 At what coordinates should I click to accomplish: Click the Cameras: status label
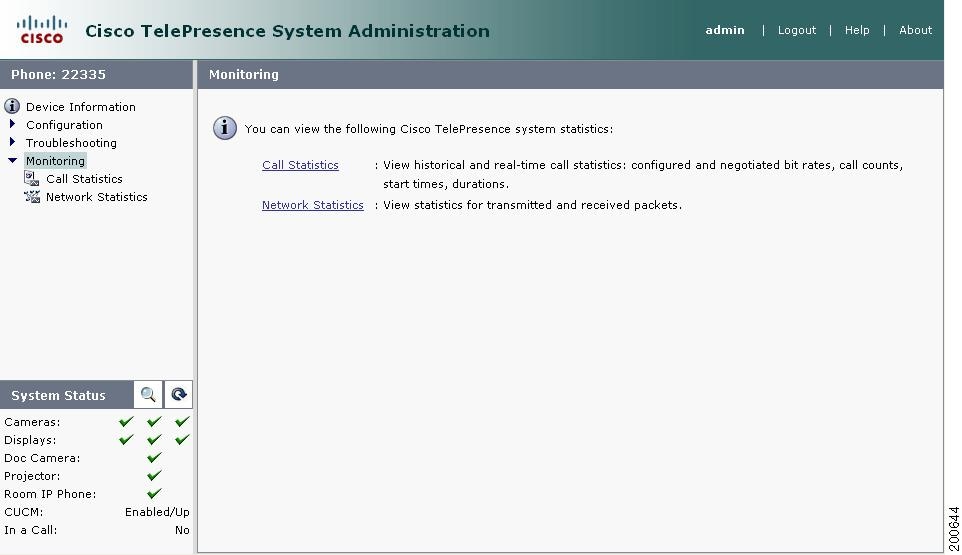click(32, 422)
